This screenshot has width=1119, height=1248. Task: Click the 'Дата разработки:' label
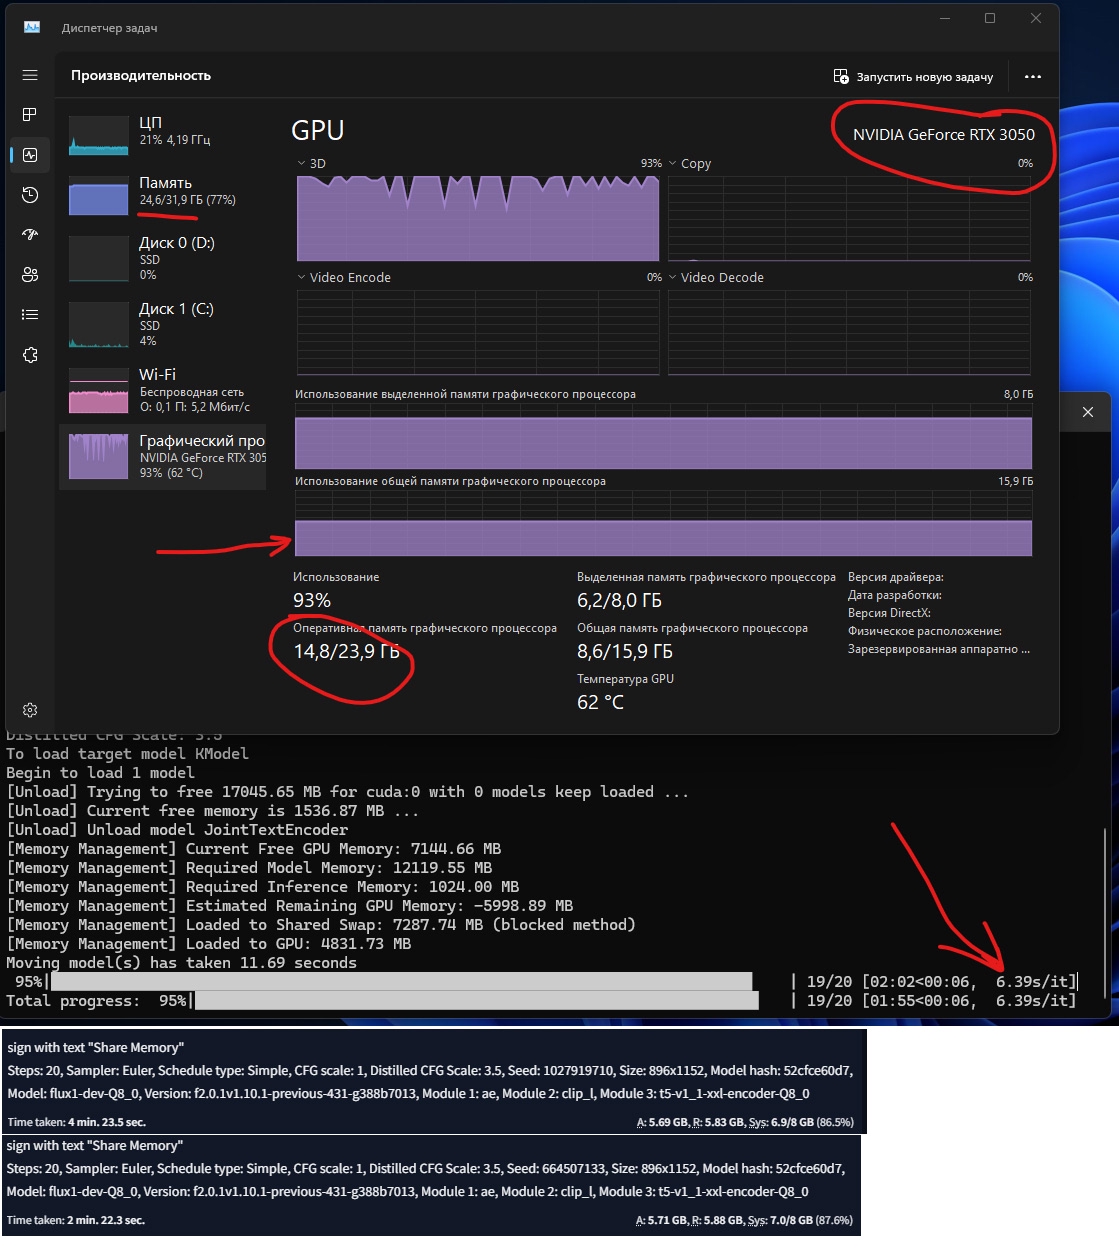click(x=895, y=595)
